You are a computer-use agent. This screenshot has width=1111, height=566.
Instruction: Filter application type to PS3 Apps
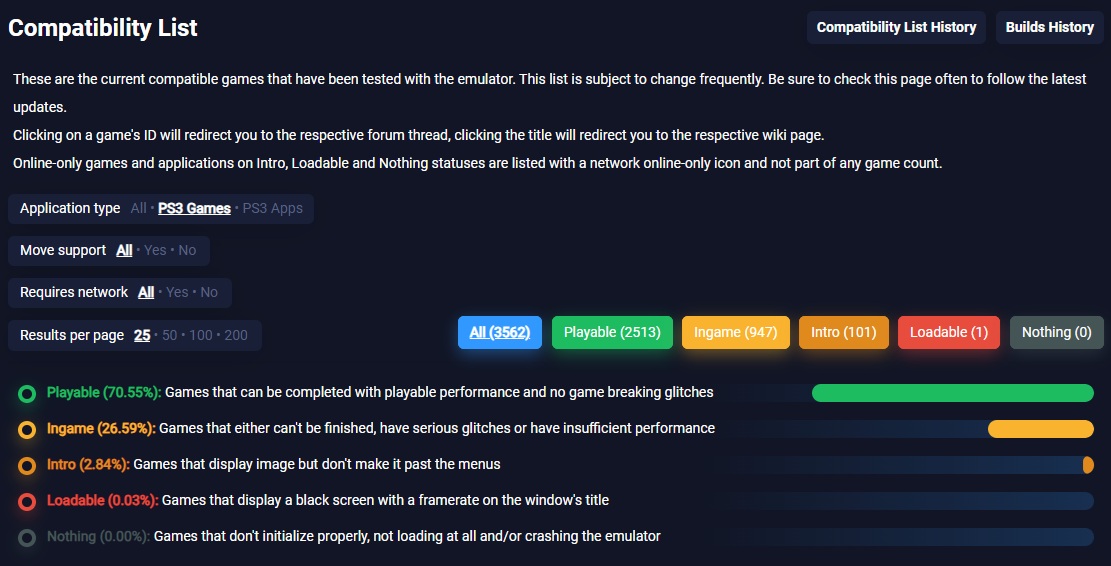coord(273,209)
